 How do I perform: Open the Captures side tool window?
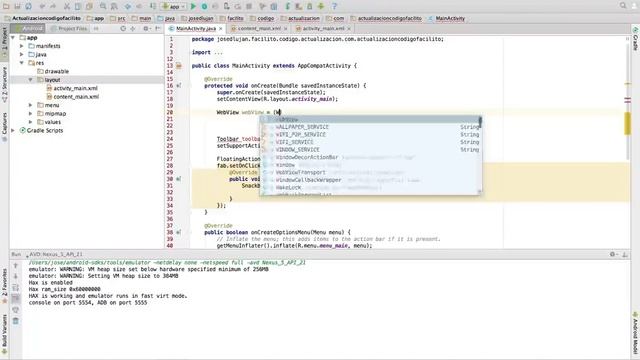(4, 127)
